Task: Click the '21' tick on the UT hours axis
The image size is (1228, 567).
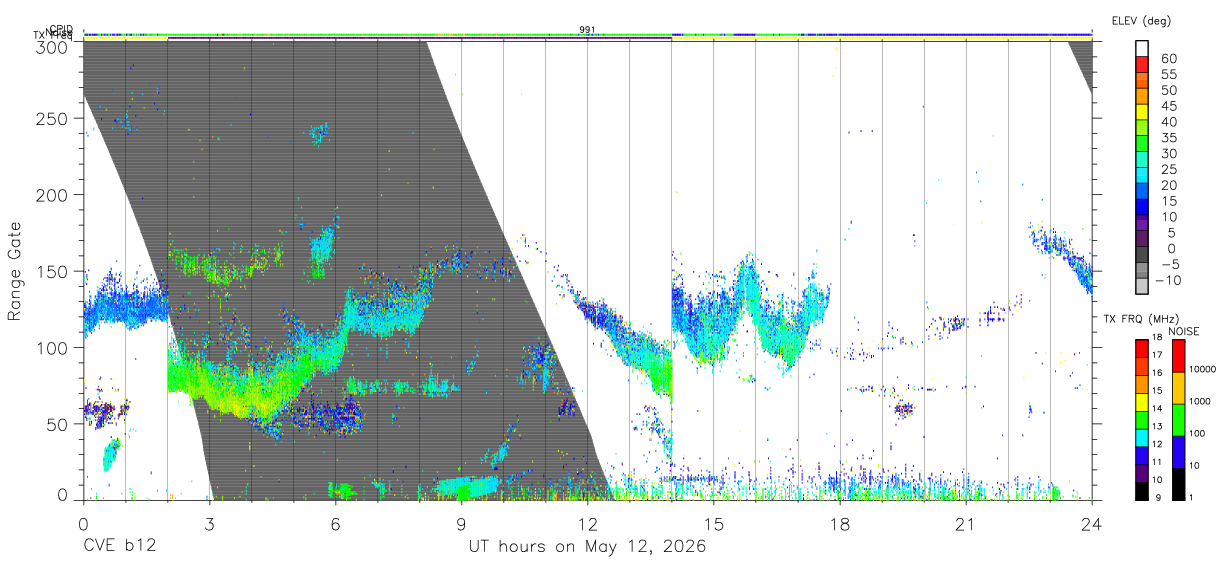Action: 965,523
